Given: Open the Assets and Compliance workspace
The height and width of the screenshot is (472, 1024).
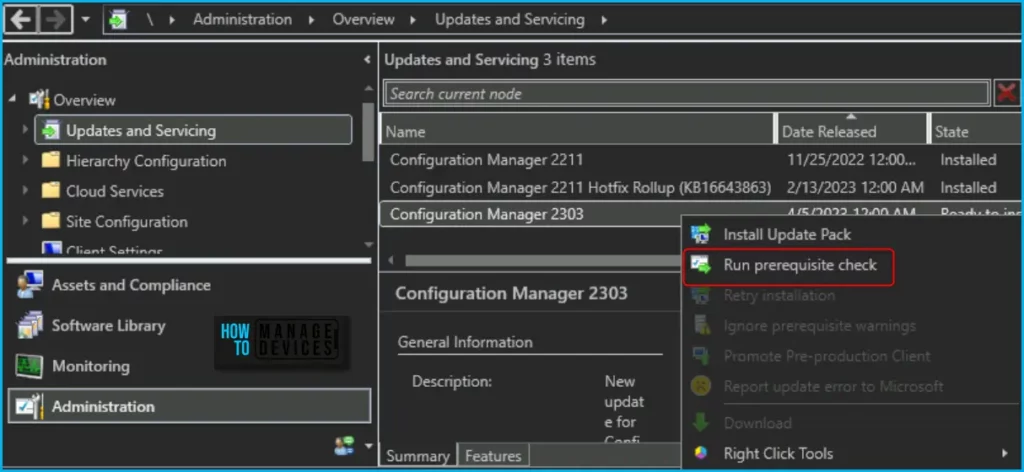Looking at the screenshot, I should tap(131, 285).
